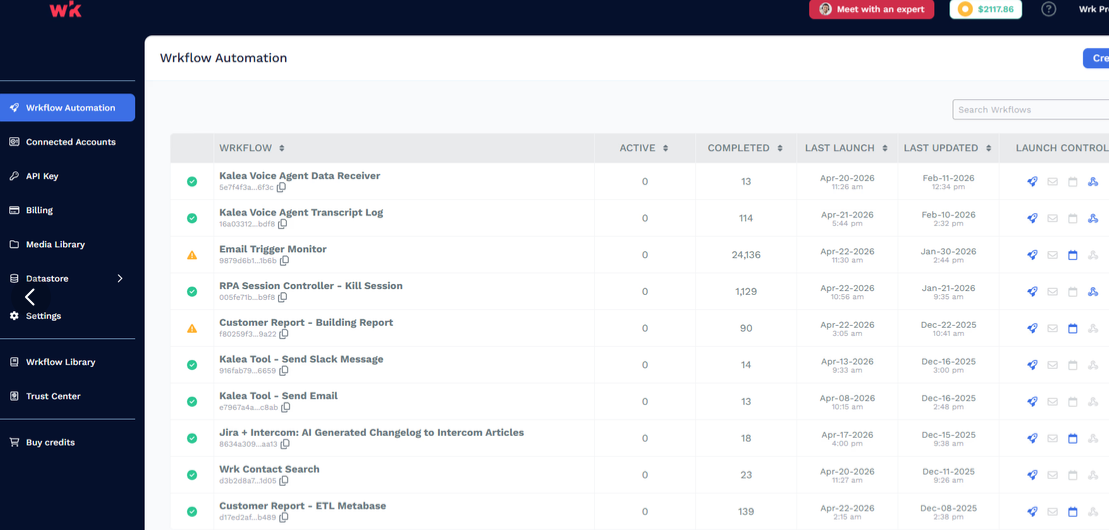
Task: Sort table by LAST LAUNCH column
Action: coord(884,149)
